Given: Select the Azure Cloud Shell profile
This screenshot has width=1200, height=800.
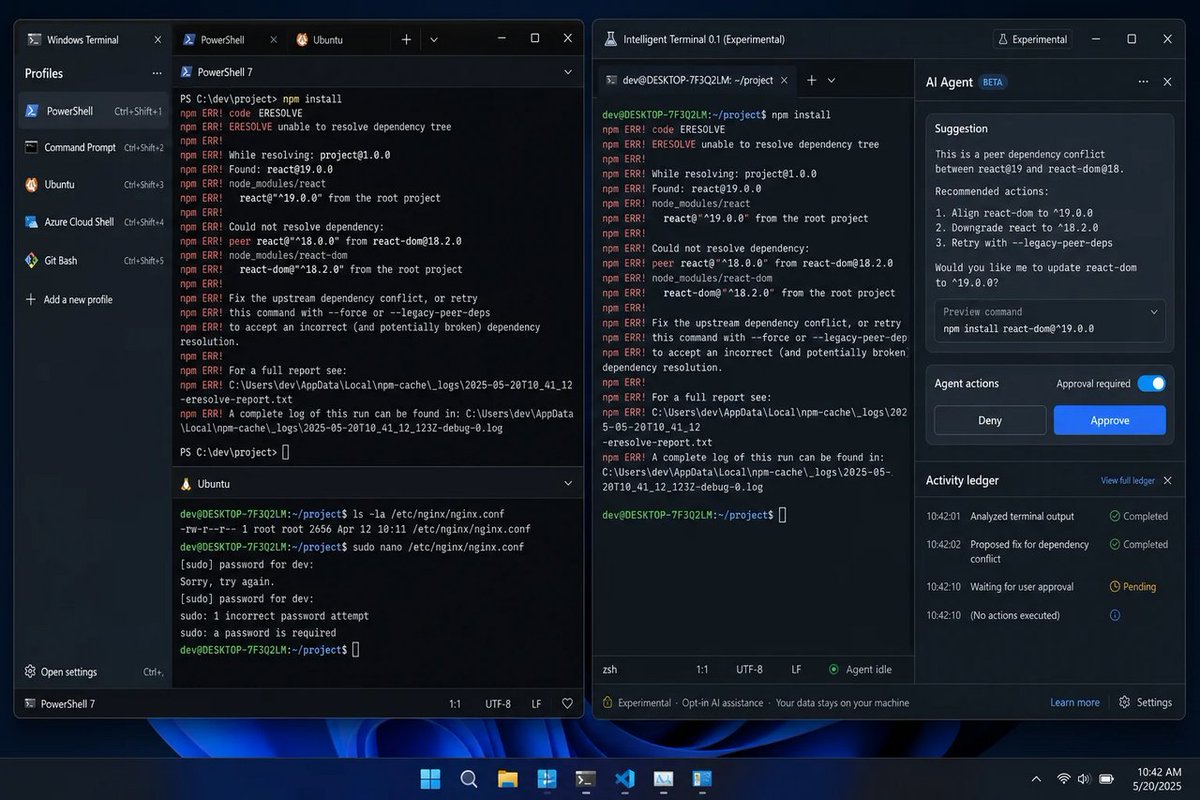Looking at the screenshot, I should (x=94, y=222).
